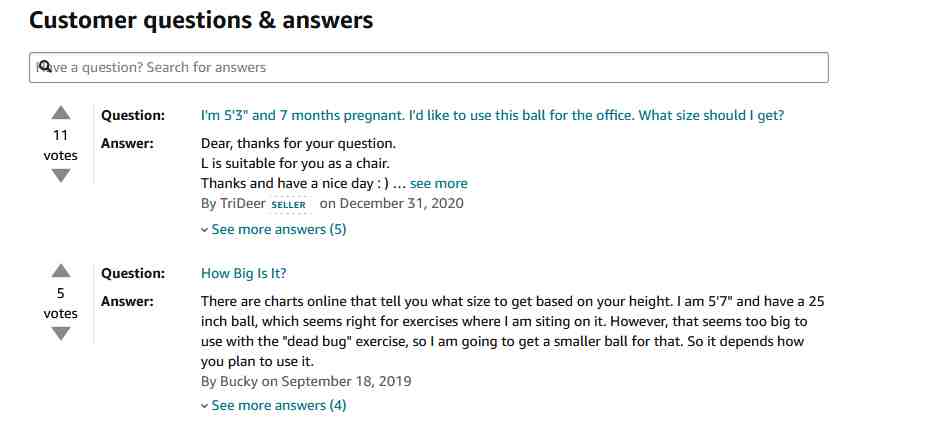Select the author name Bucky

[239, 381]
